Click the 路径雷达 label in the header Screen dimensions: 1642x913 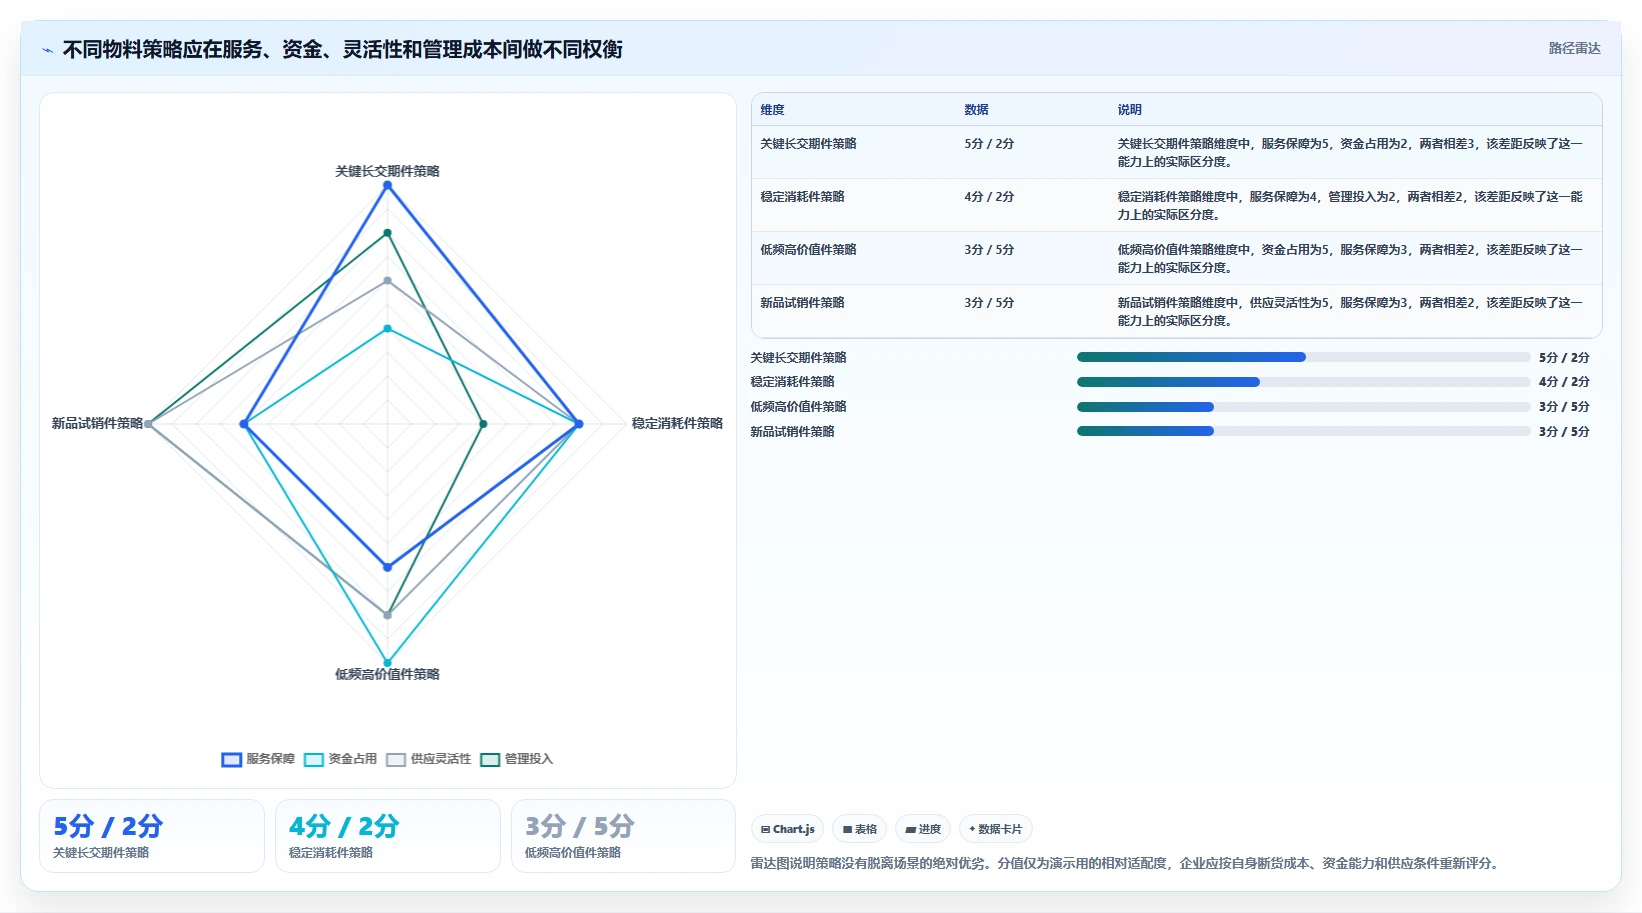click(1574, 48)
